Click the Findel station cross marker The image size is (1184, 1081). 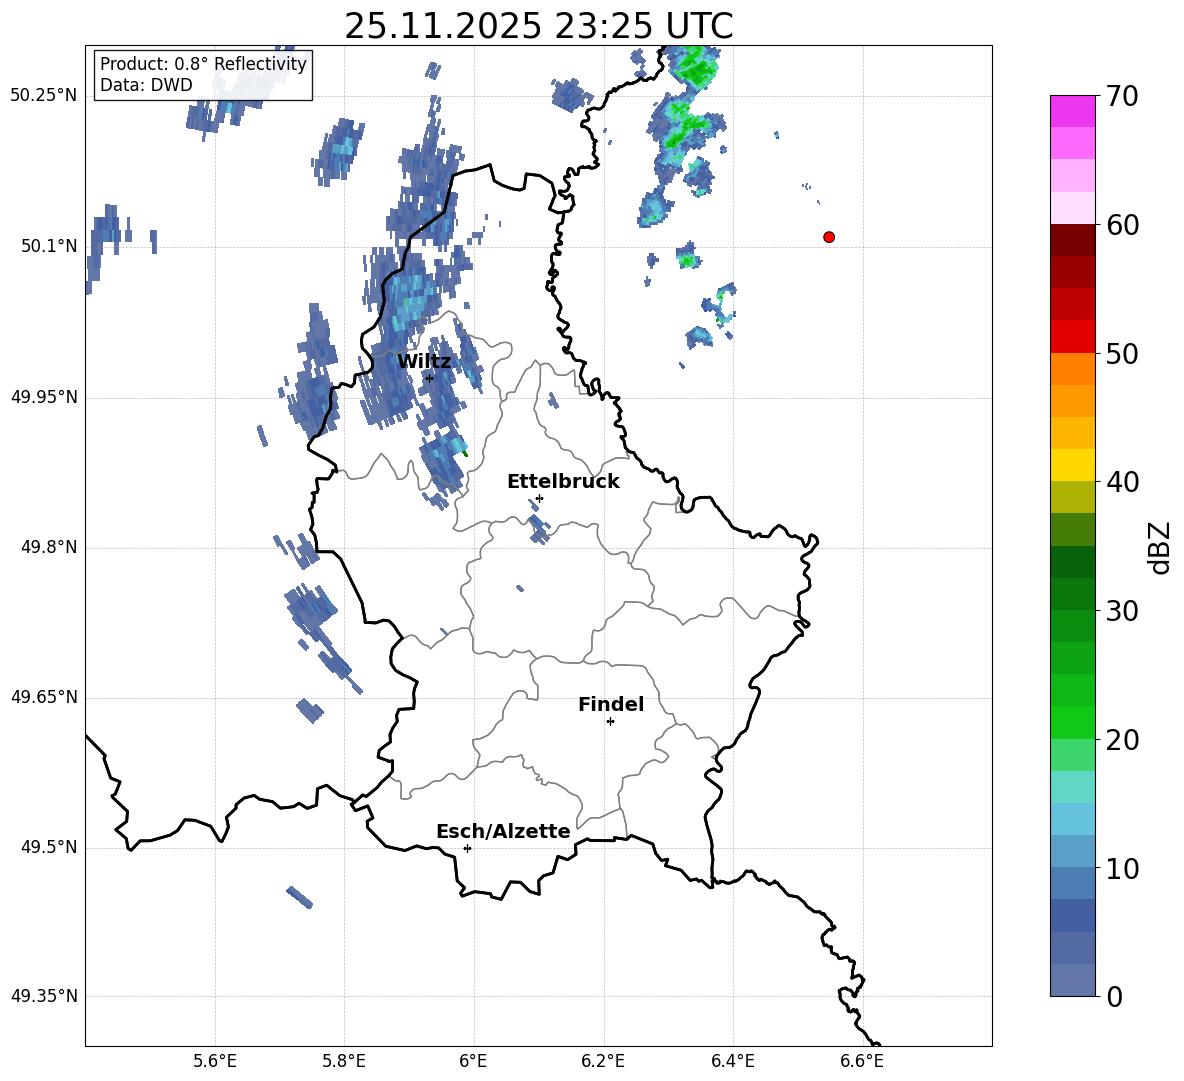pyautogui.click(x=610, y=722)
